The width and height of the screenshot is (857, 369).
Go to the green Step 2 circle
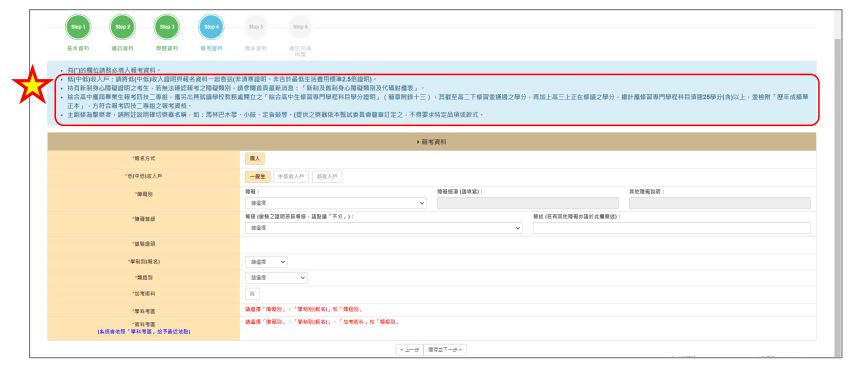point(122,27)
